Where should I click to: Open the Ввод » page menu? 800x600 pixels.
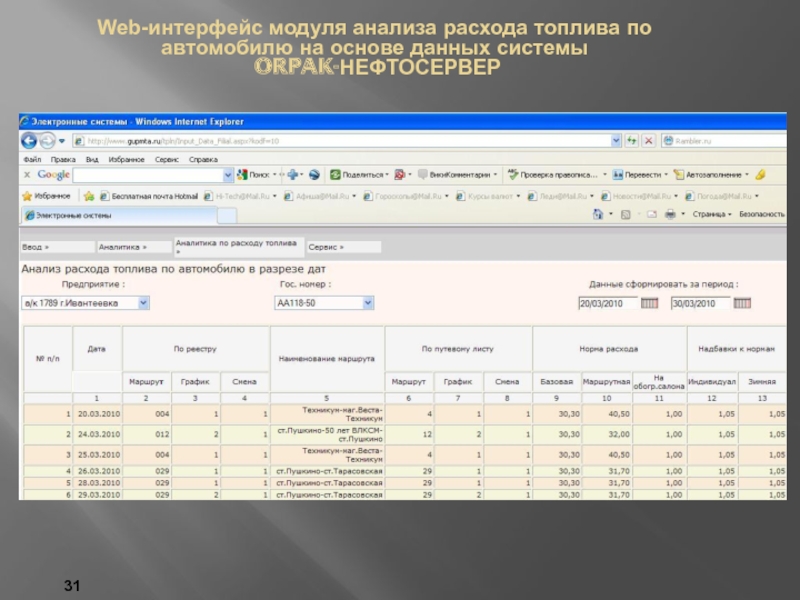point(57,247)
